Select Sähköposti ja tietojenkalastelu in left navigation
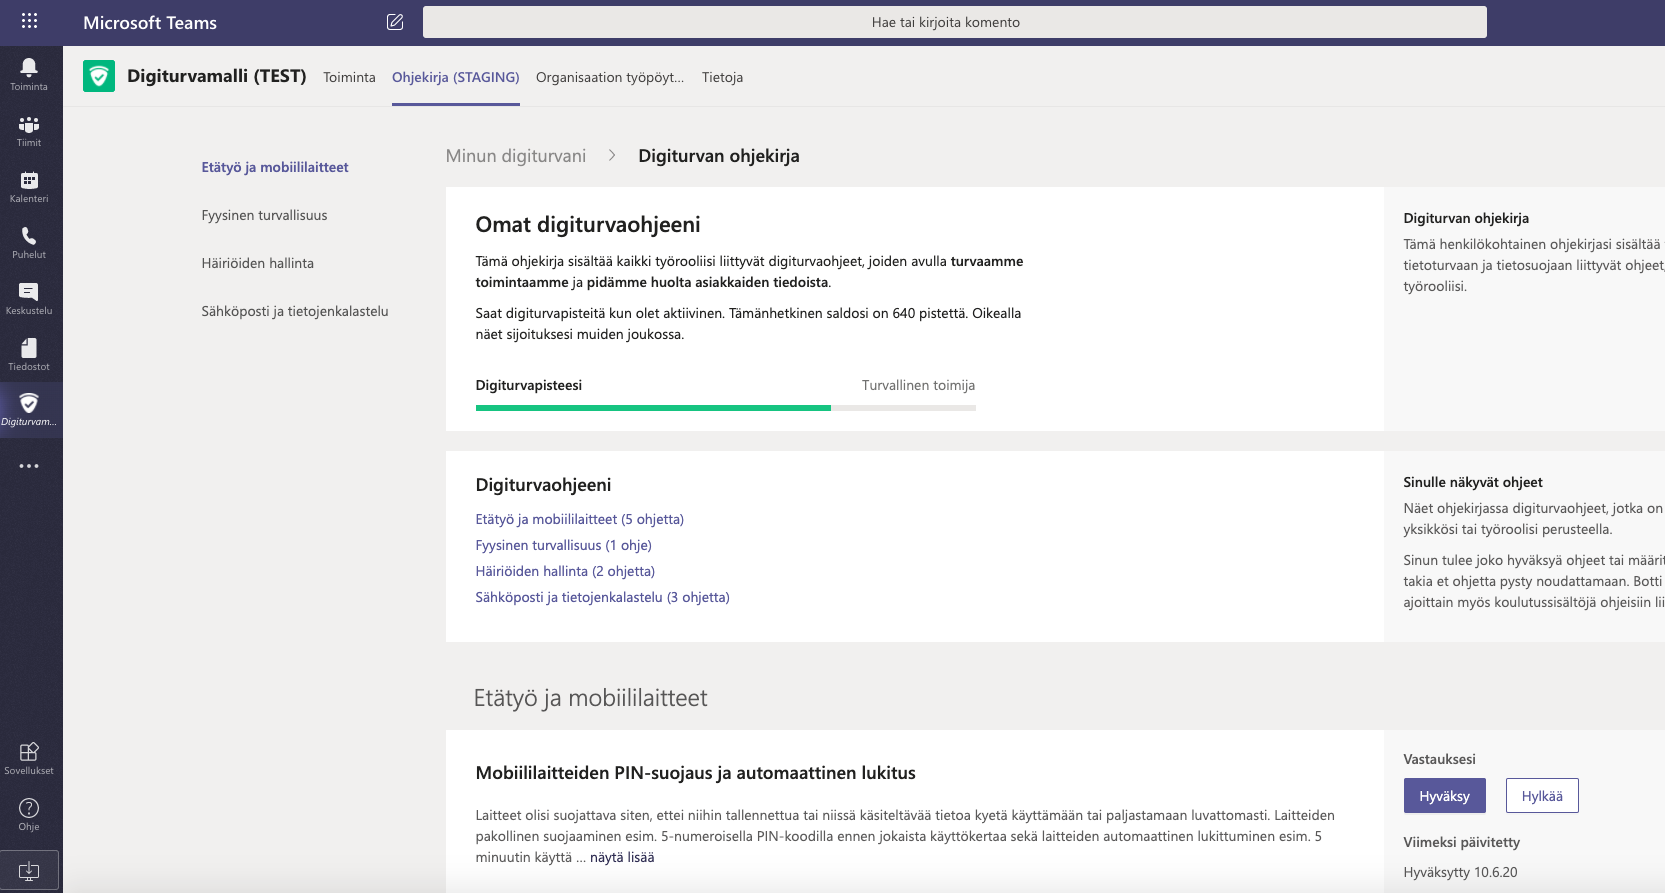The image size is (1665, 893). [x=295, y=311]
